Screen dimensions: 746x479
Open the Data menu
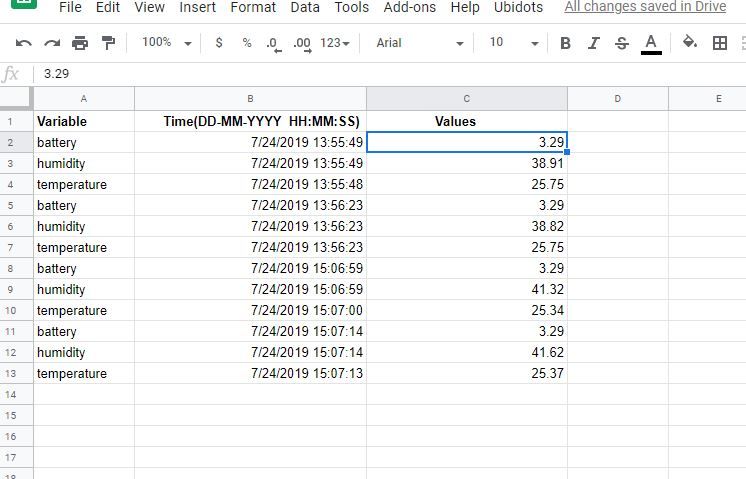click(x=305, y=7)
